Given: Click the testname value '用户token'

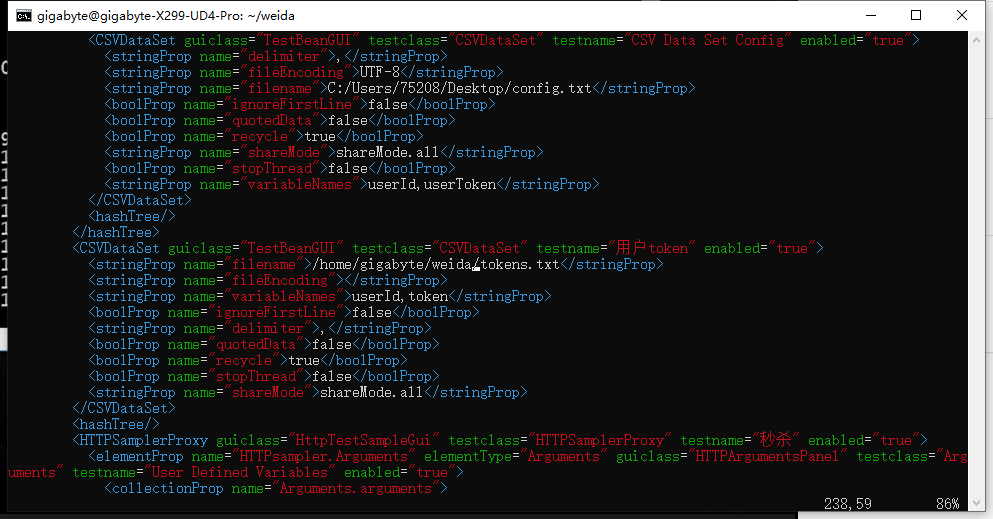Looking at the screenshot, I should coord(652,248).
